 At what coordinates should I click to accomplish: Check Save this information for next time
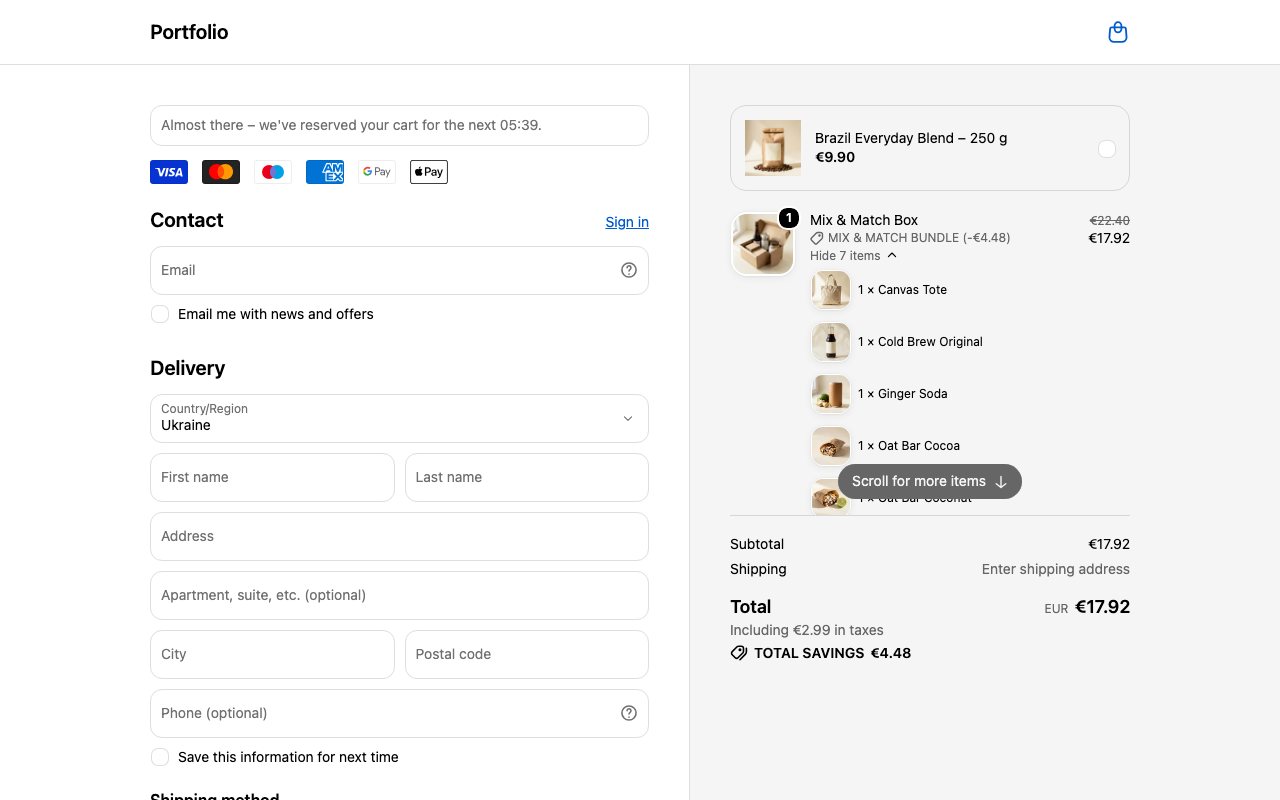point(160,757)
